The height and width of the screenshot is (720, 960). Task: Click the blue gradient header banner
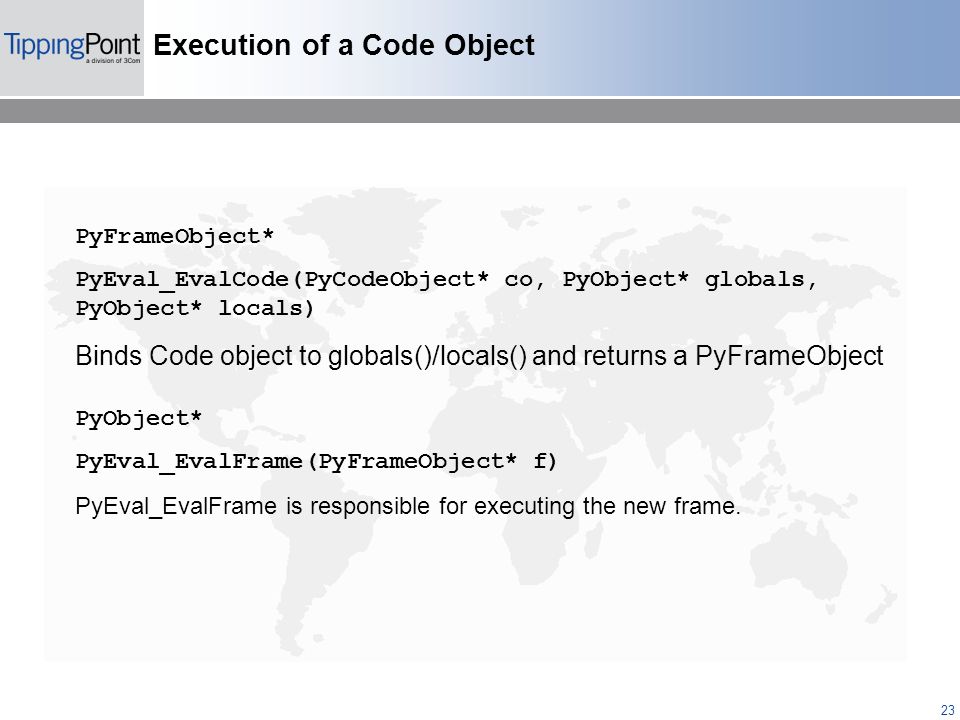pyautogui.click(x=551, y=48)
